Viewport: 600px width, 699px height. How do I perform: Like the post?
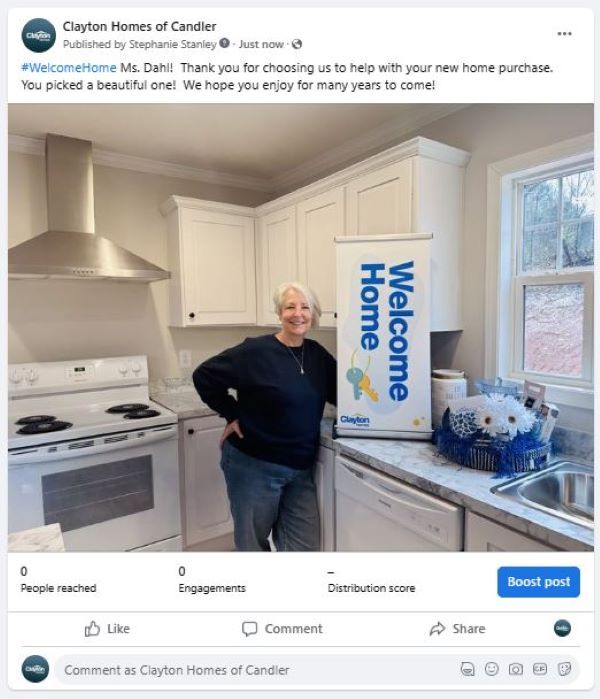pos(107,629)
